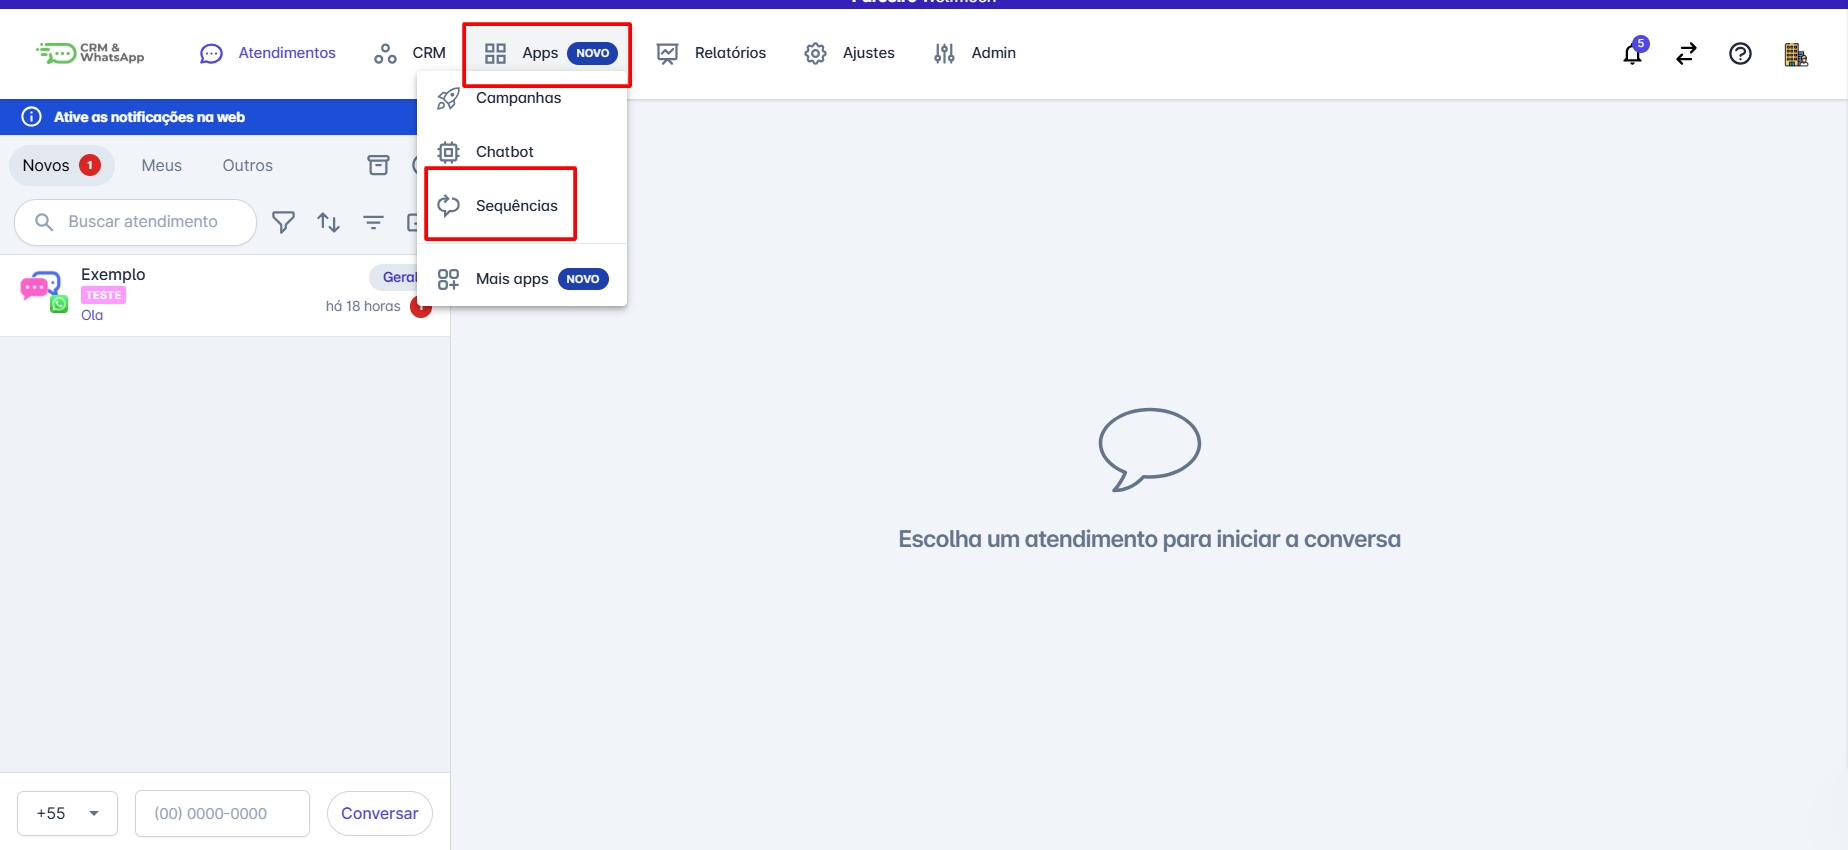Switch to the Meus tab

click(162, 165)
